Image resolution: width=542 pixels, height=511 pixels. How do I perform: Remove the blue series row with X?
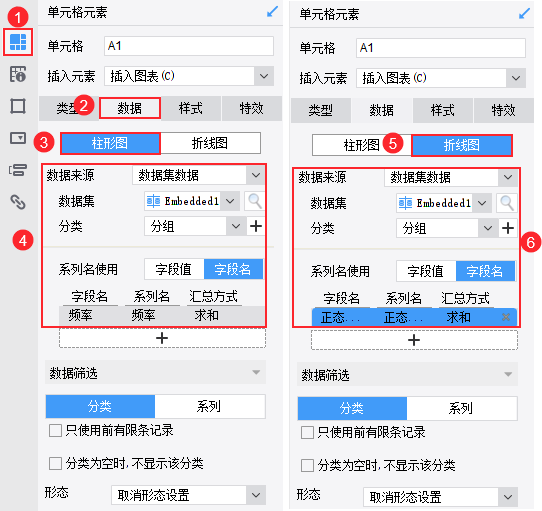click(x=506, y=317)
